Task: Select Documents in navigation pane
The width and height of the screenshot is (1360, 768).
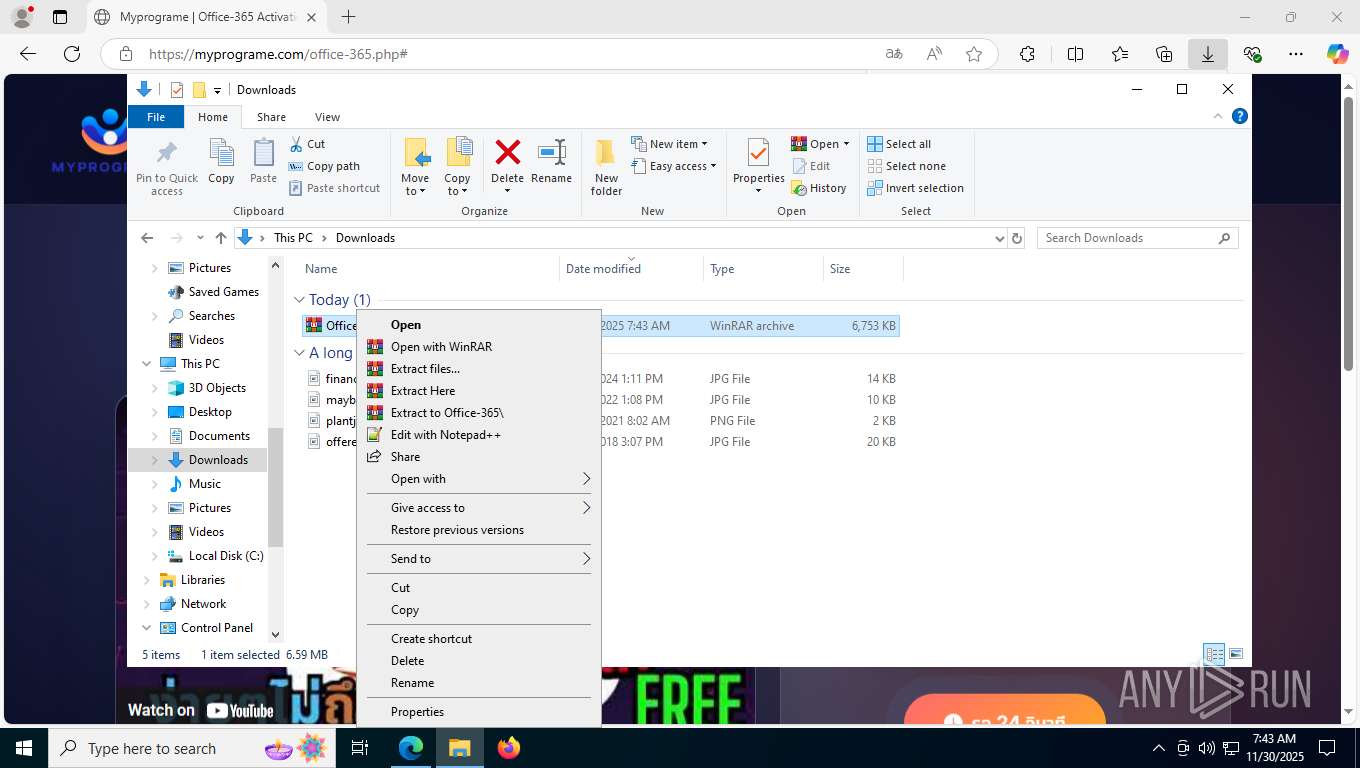Action: click(219, 436)
